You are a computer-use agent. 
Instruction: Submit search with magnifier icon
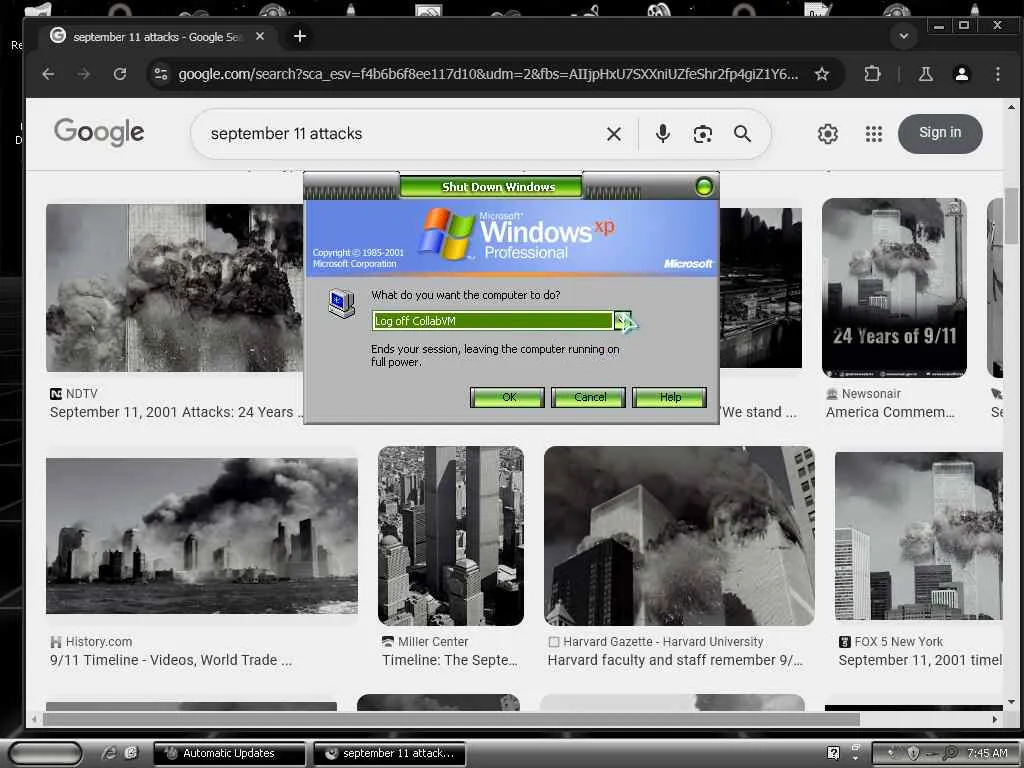[742, 134]
